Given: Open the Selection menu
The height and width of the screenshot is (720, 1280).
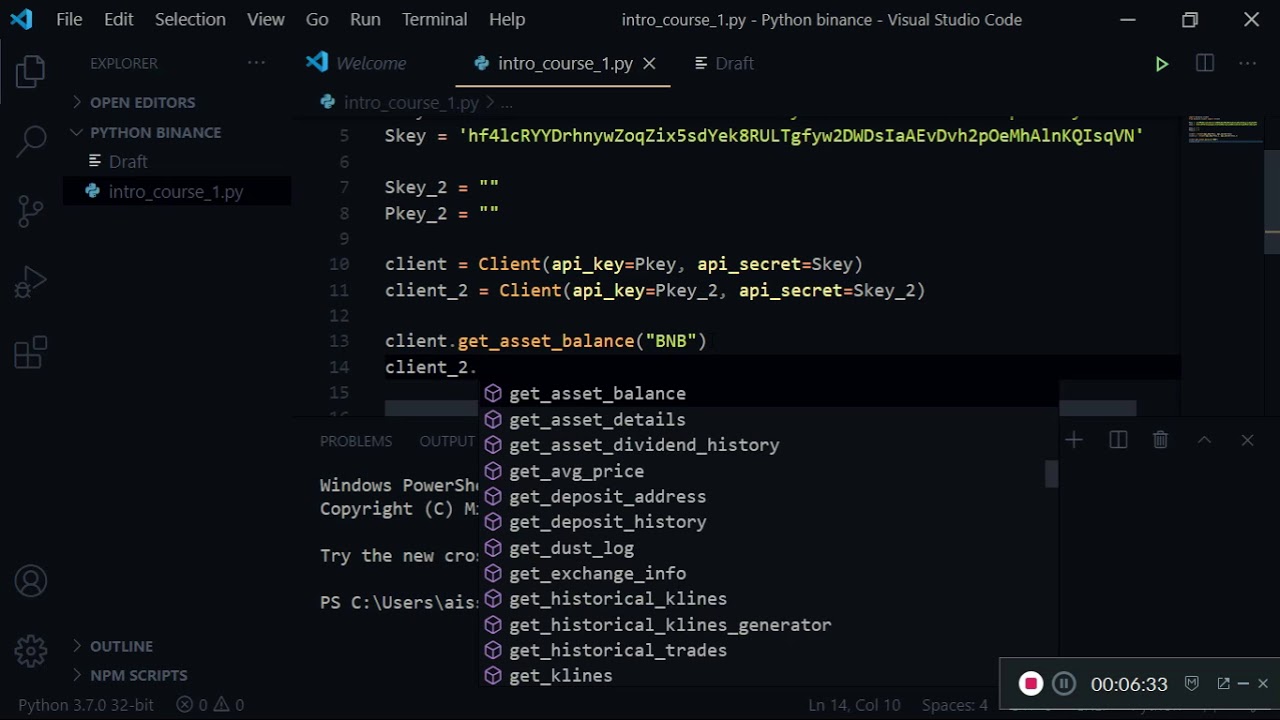Looking at the screenshot, I should 190,19.
